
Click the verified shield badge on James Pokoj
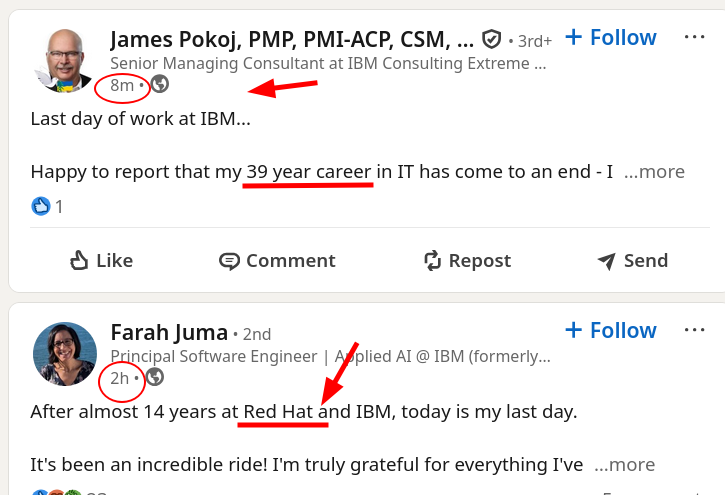click(491, 39)
